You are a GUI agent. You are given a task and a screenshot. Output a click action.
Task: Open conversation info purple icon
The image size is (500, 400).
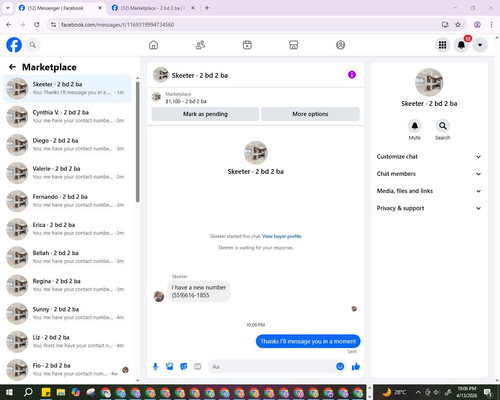[x=352, y=75]
